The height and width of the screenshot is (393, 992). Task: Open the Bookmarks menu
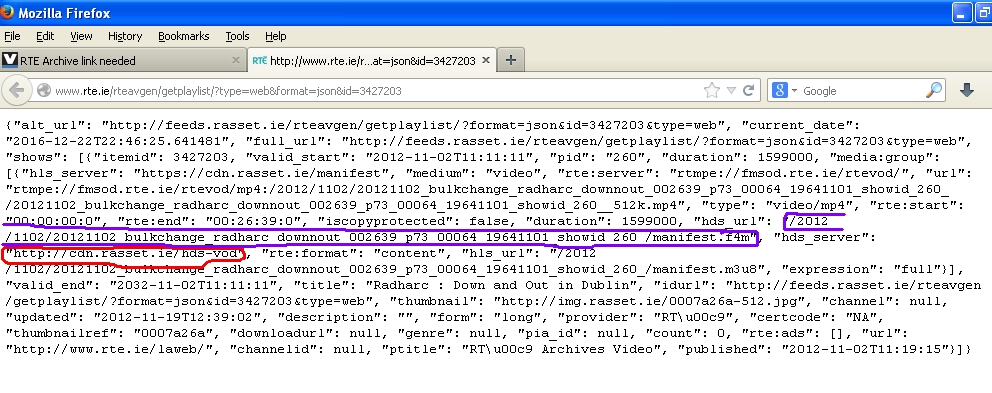point(183,36)
